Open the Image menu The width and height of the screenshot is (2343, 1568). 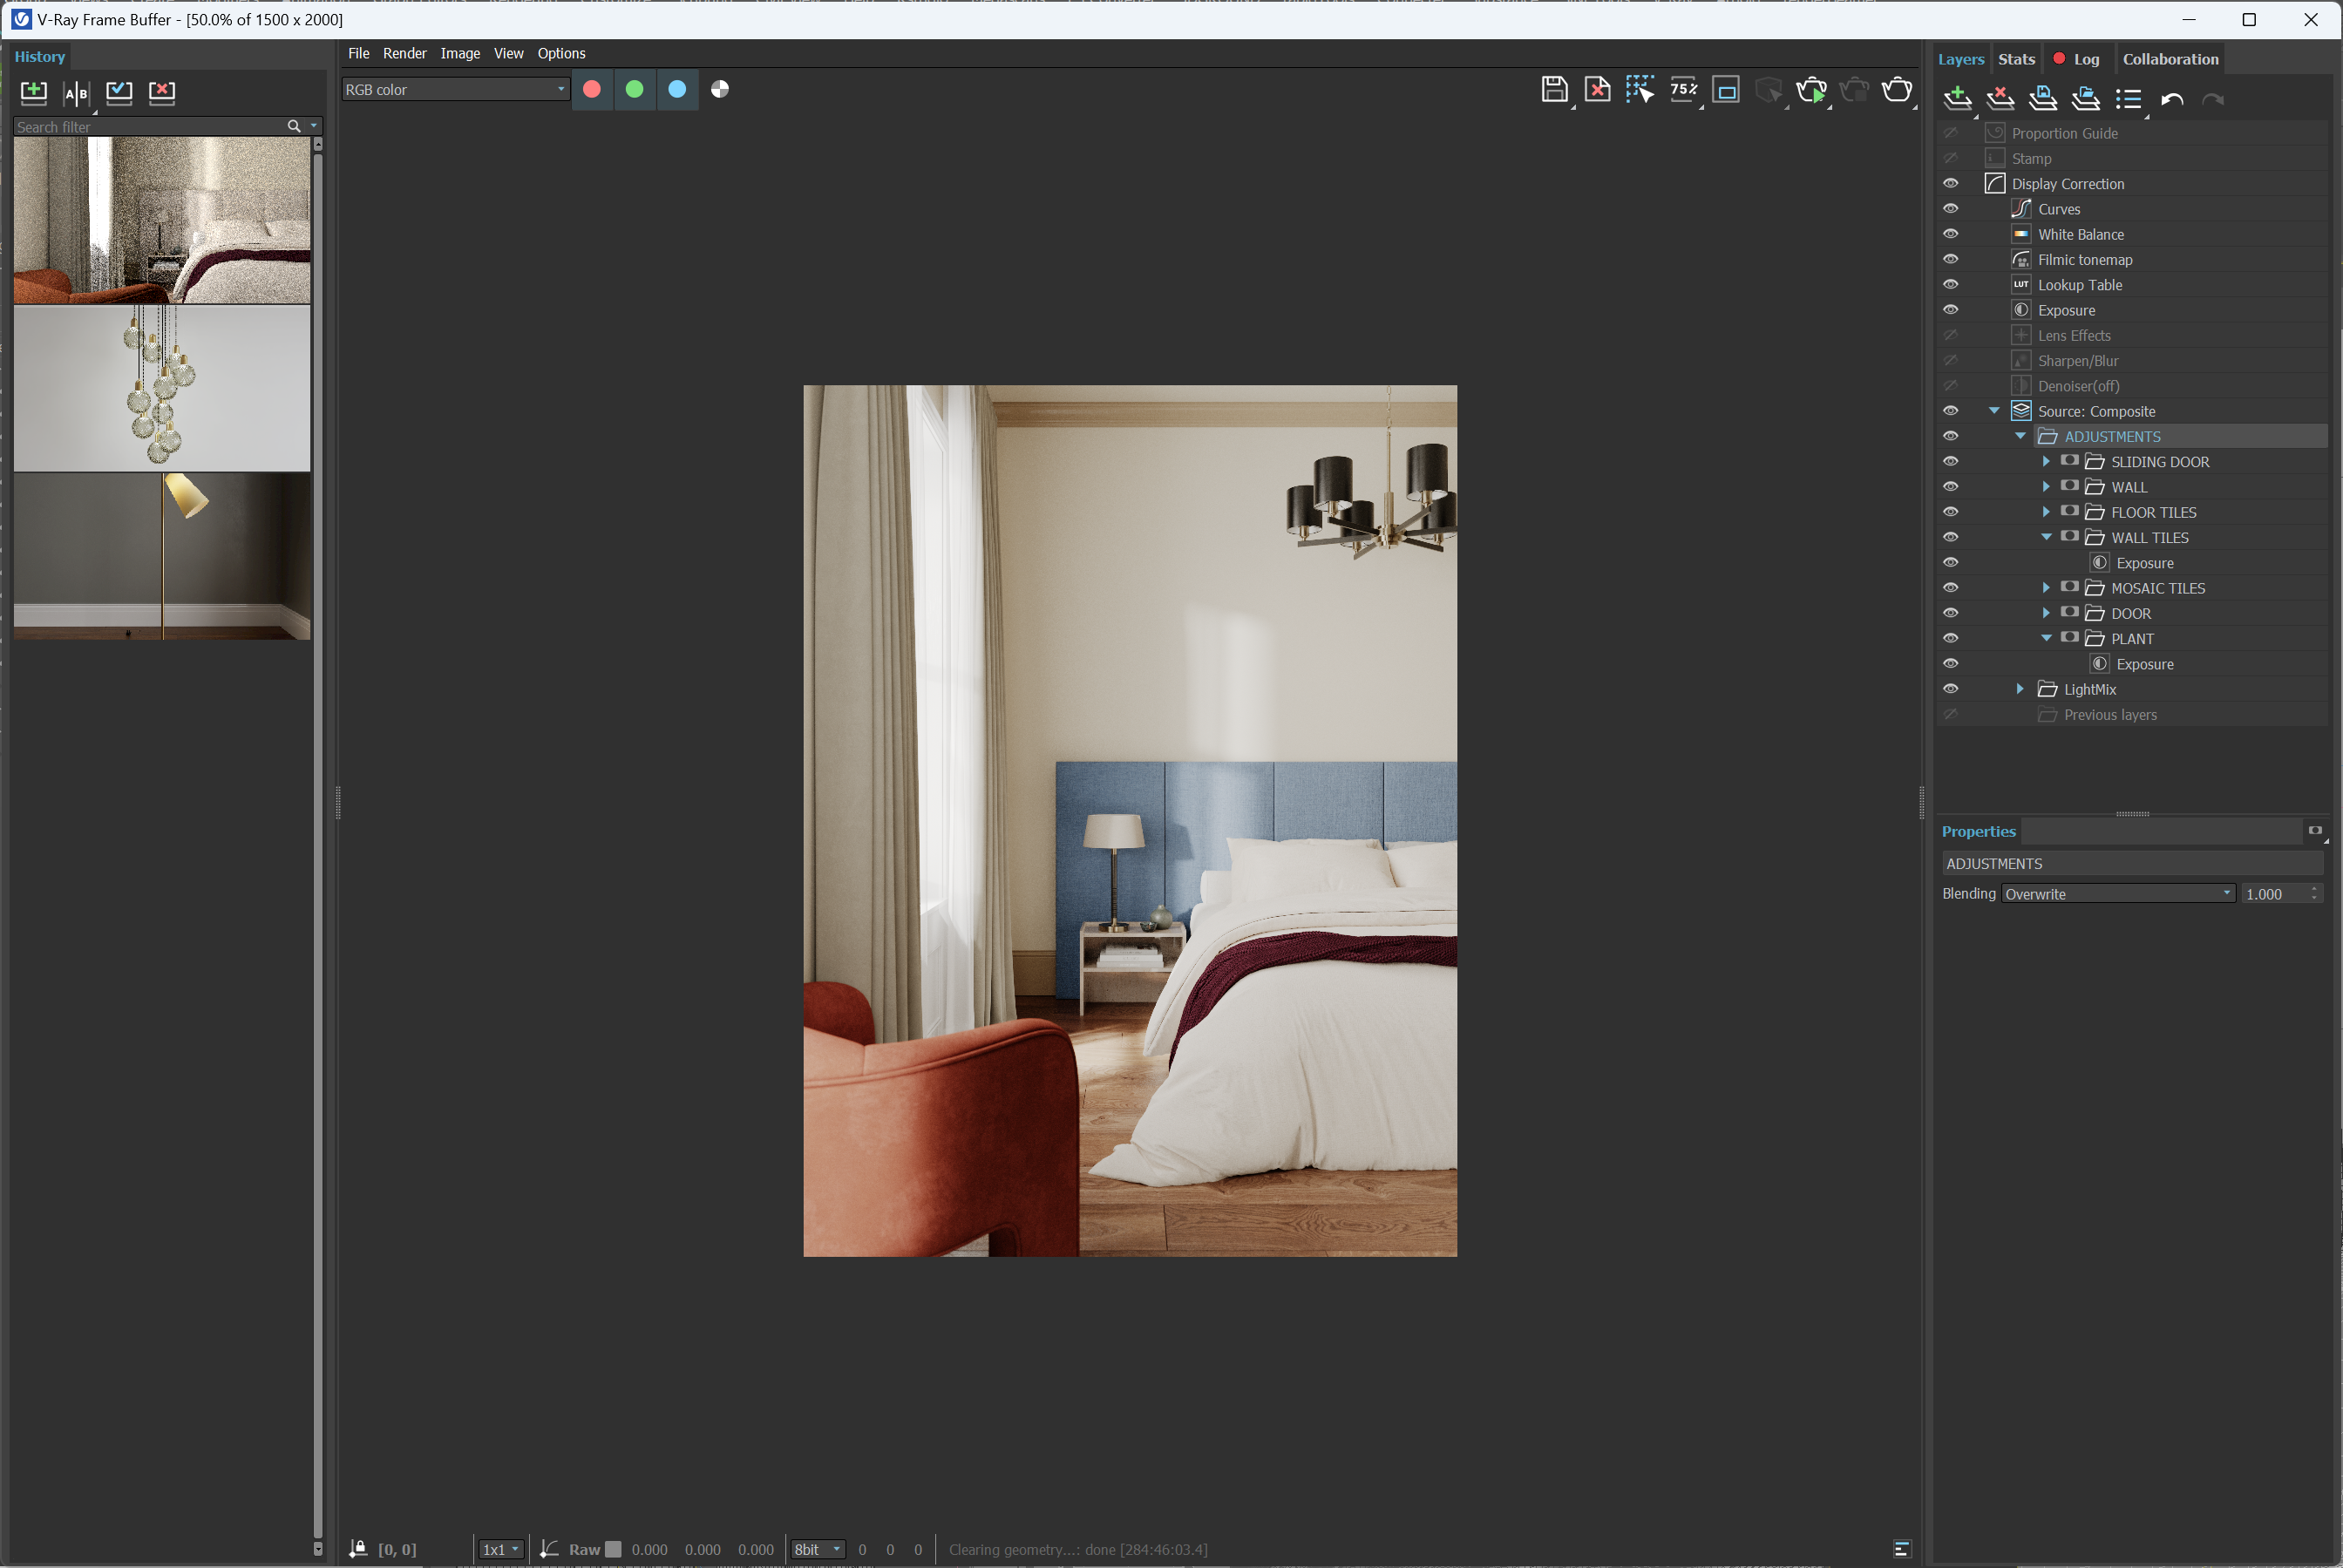460,54
